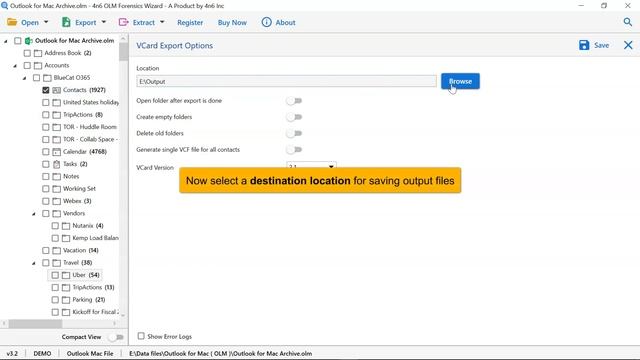Viewport: 640px width, 360px height.
Task: Click the BlueCat O365 folder icon
Action: click(x=47, y=78)
